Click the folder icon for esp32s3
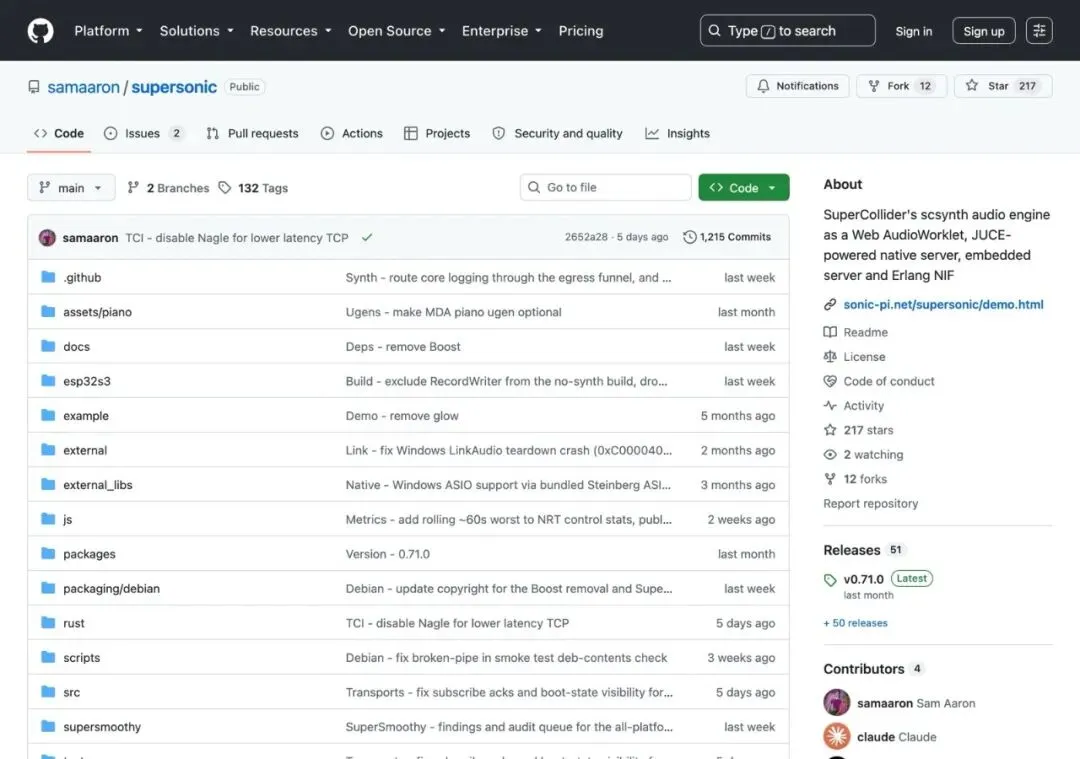The height and width of the screenshot is (759, 1080). click(x=48, y=380)
